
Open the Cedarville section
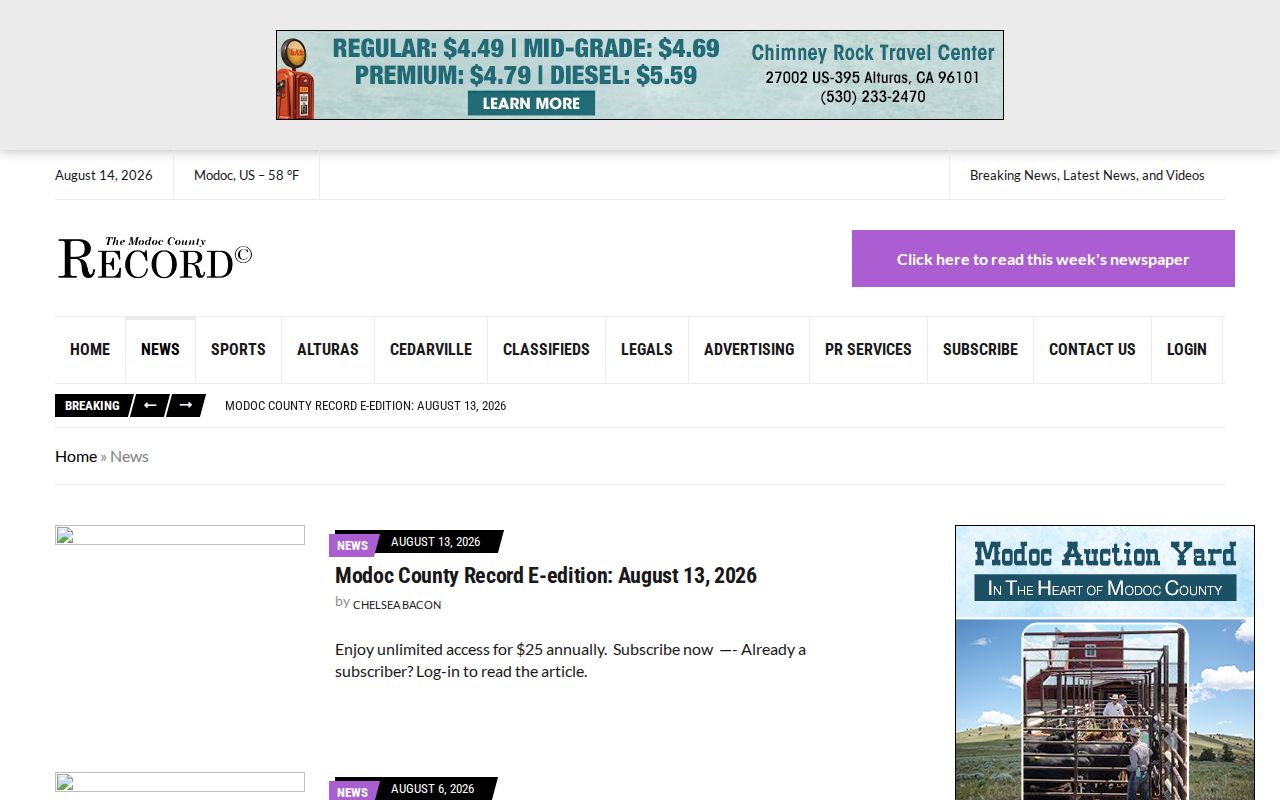click(x=431, y=350)
